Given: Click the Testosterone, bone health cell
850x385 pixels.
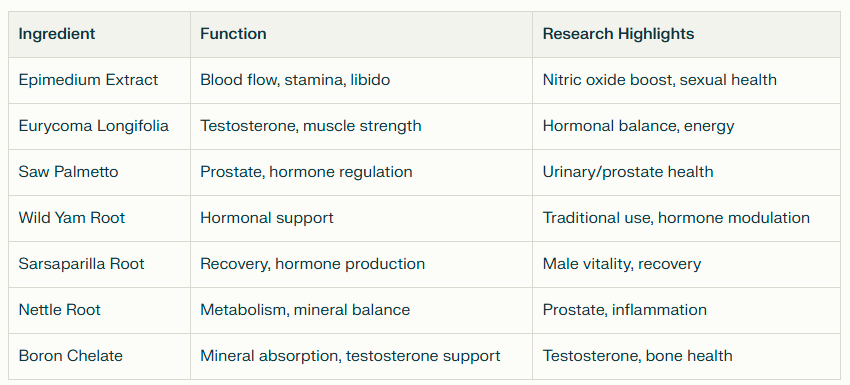Looking at the screenshot, I should 686,356.
